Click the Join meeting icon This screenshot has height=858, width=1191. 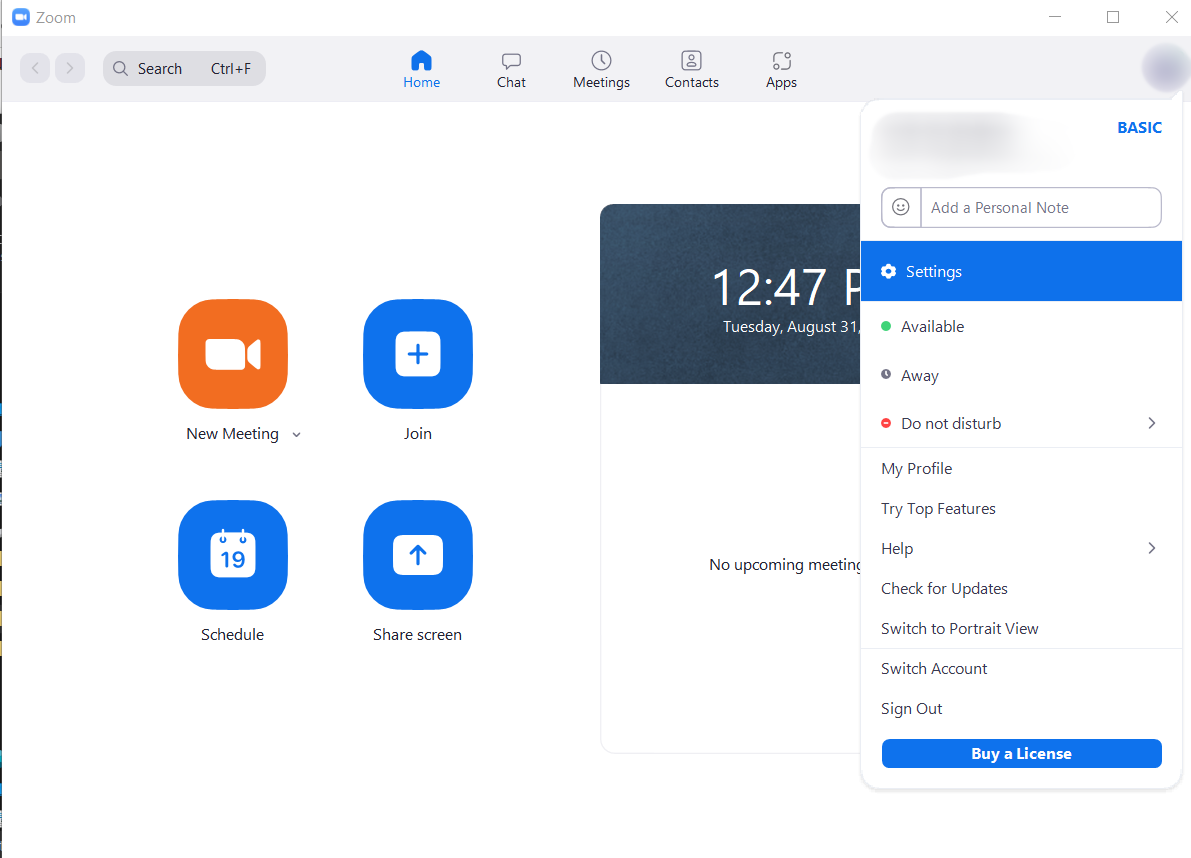point(417,354)
